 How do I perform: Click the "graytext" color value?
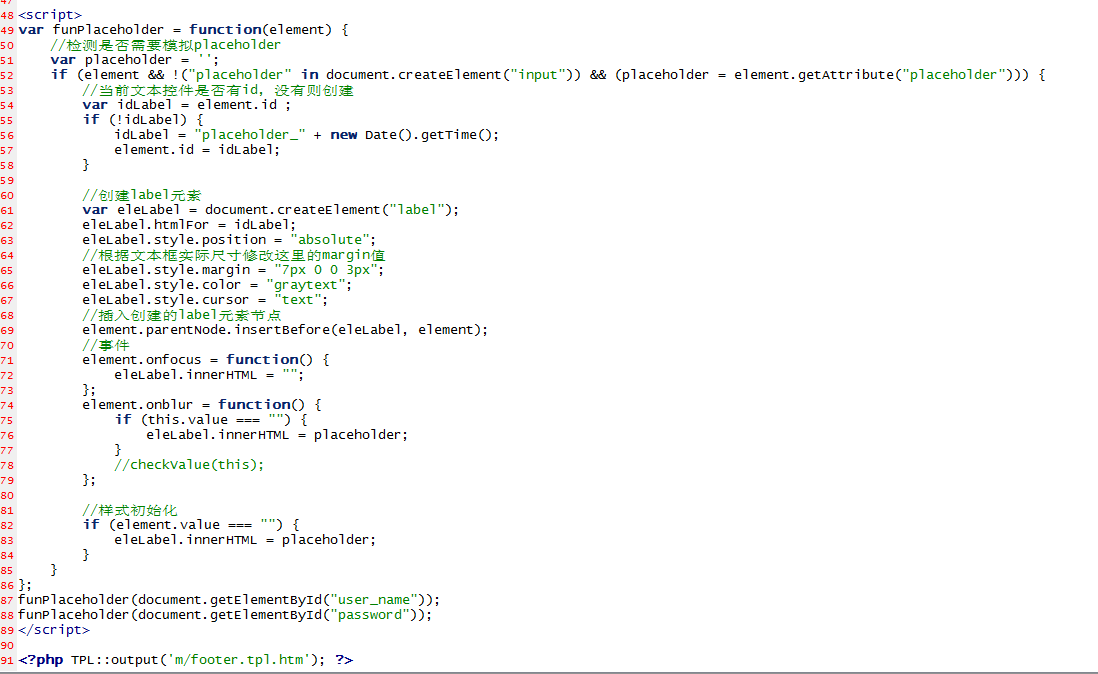(x=312, y=285)
